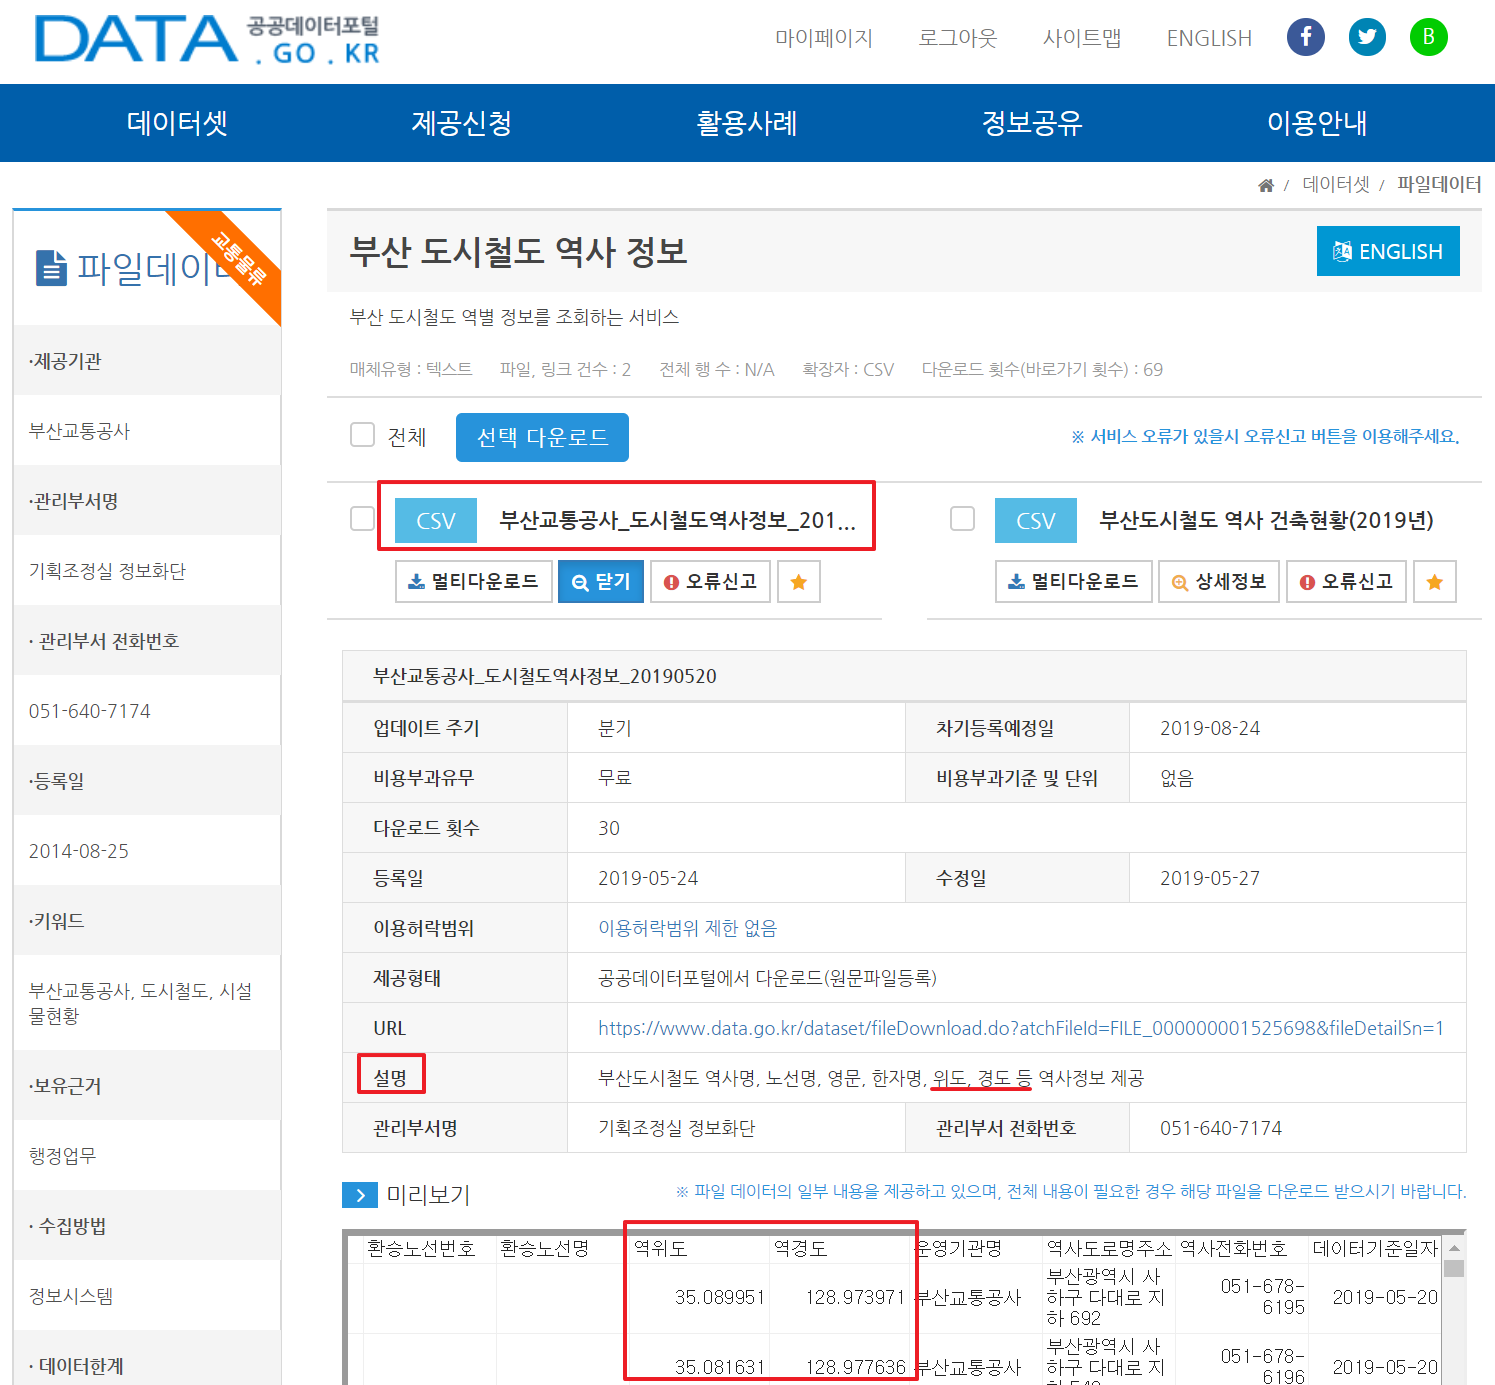
Task: Open the file download URL link
Action: click(1021, 1028)
